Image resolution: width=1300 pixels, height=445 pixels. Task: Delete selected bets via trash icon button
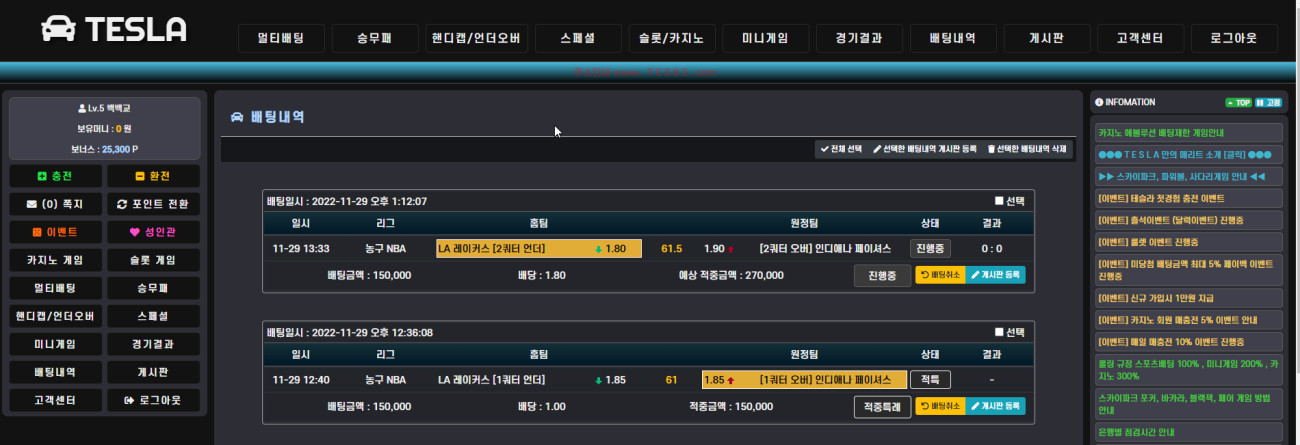click(1028, 149)
